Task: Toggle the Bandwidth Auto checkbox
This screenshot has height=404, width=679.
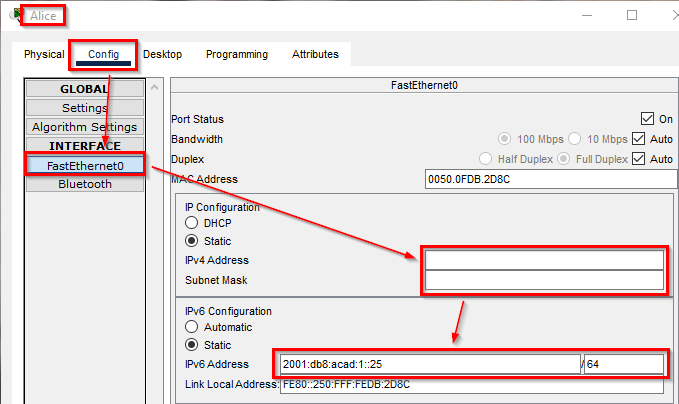Action: (639, 139)
